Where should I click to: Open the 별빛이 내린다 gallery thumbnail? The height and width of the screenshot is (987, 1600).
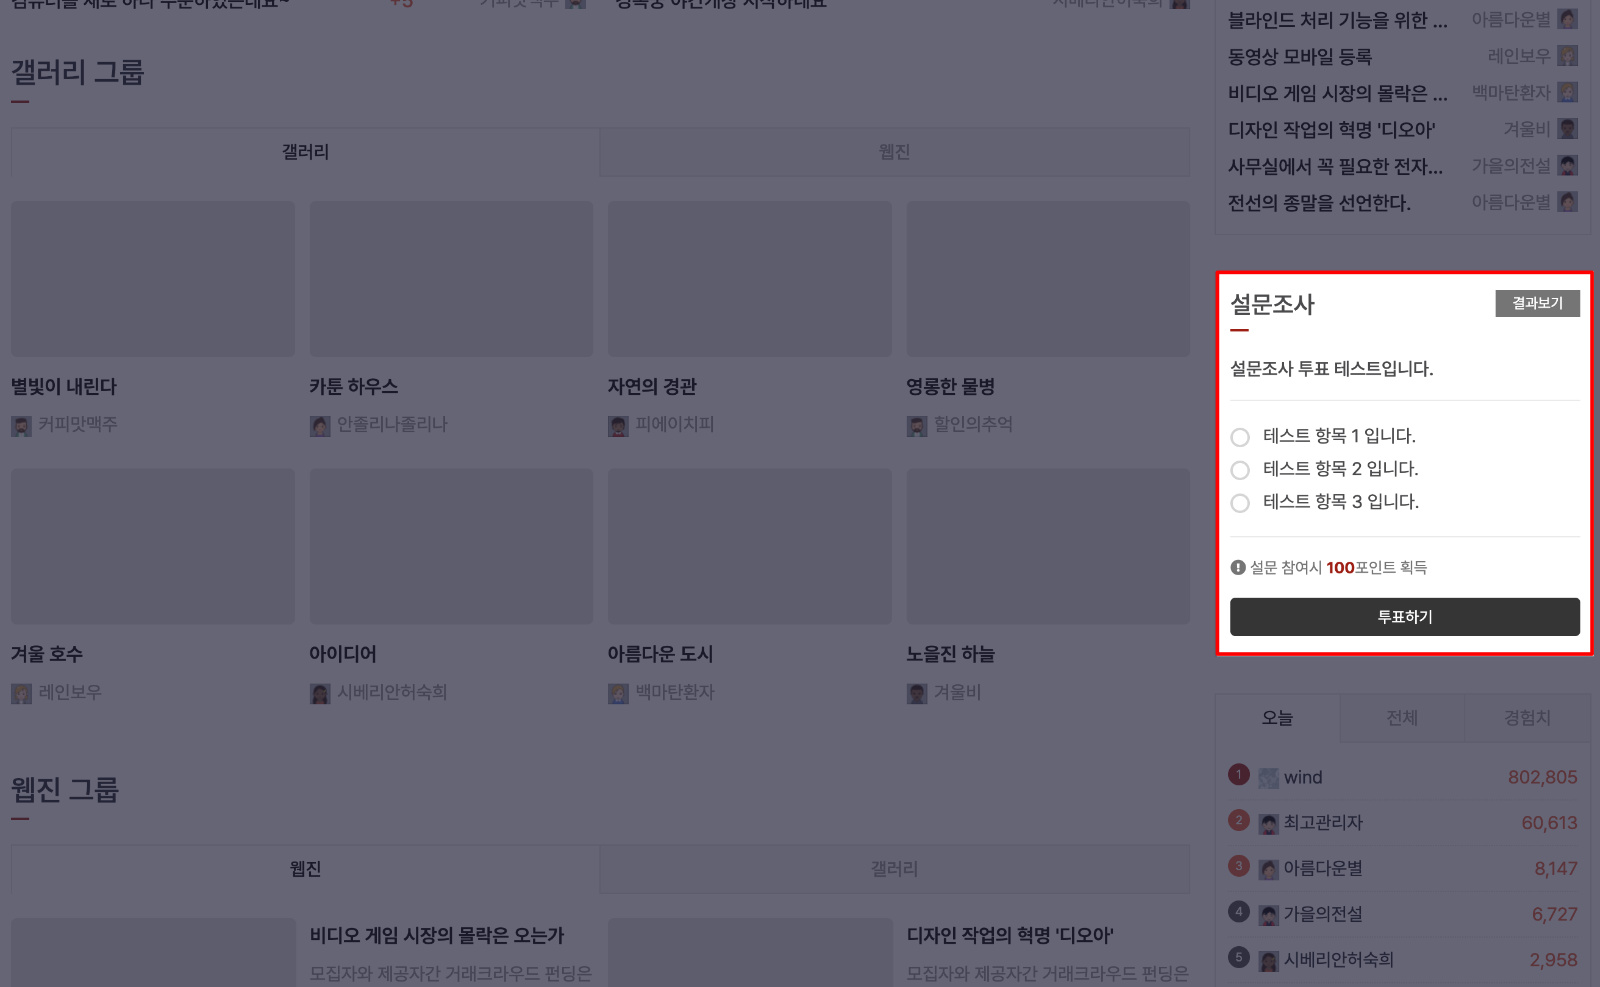click(x=153, y=279)
